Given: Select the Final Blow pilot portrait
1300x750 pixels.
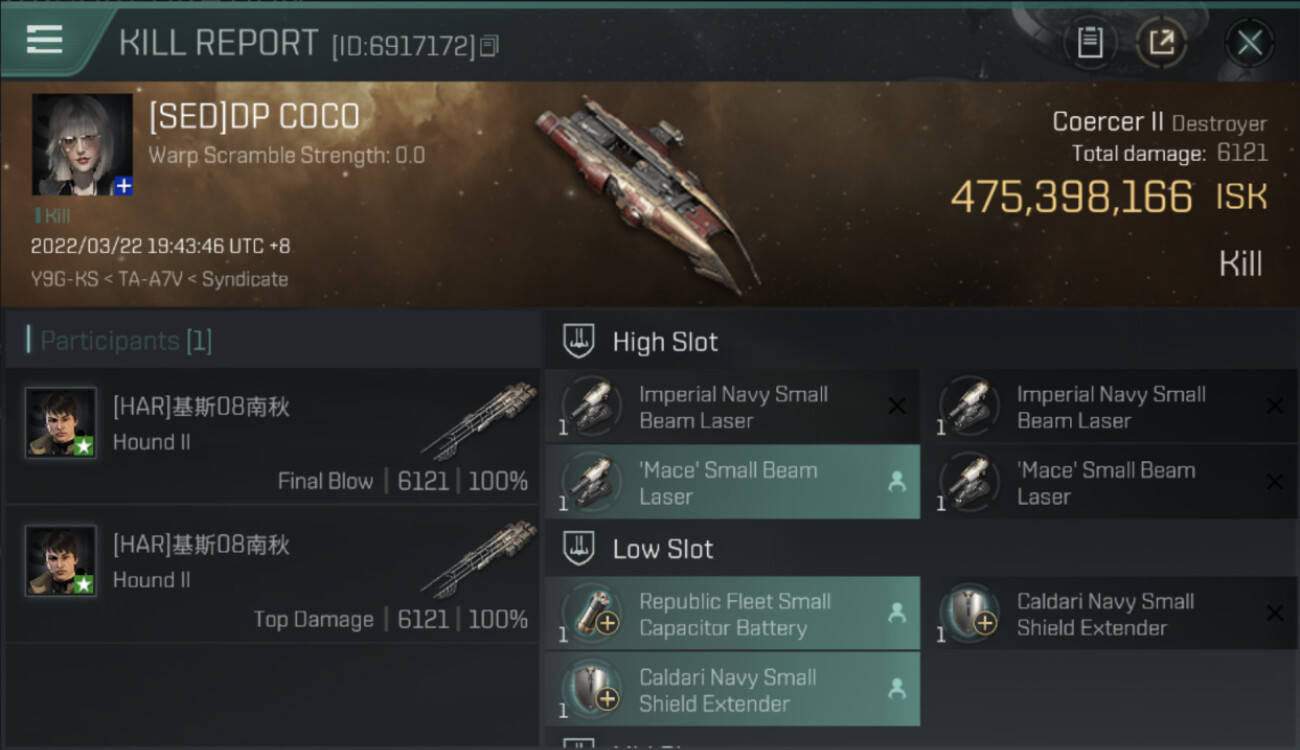Looking at the screenshot, I should click(x=61, y=423).
